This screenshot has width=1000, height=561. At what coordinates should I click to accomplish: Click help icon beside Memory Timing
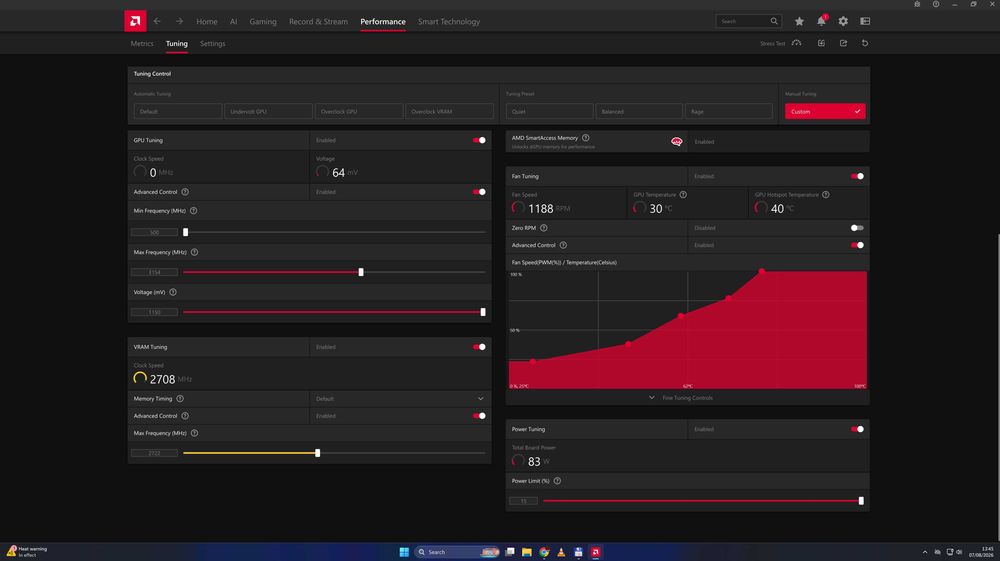tap(180, 398)
